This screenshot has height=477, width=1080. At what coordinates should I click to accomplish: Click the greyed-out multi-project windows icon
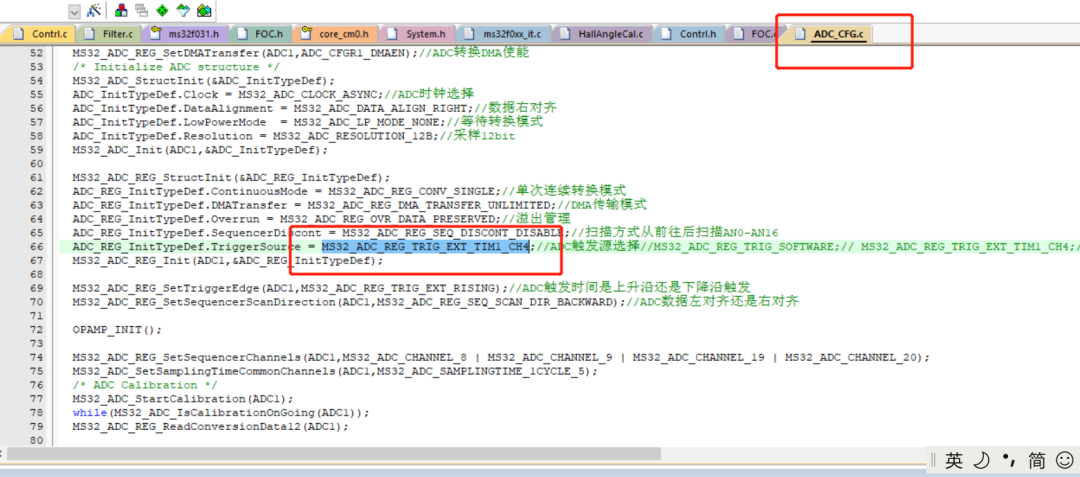point(142,10)
